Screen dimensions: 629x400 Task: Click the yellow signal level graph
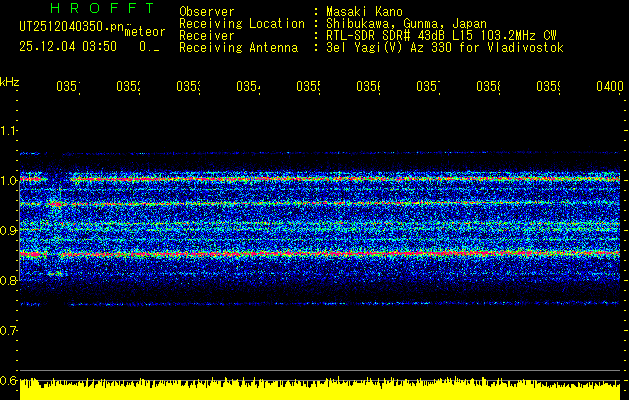(320, 388)
